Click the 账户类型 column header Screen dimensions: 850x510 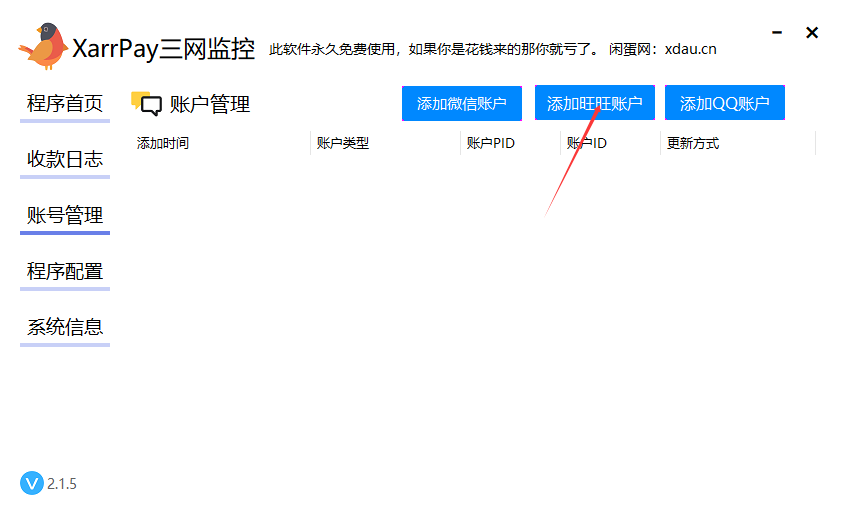coord(343,143)
